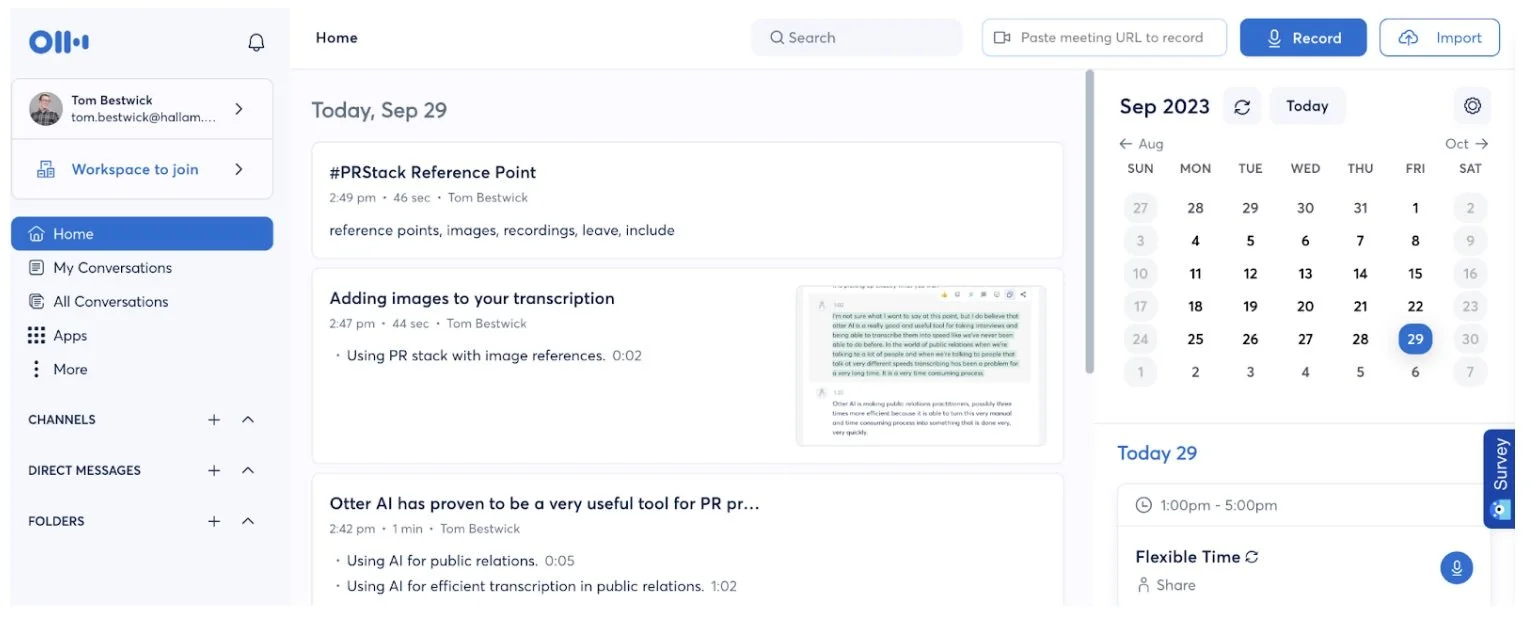Screen dimensions: 1532x638
Task: Select September 15 on calendar
Action: (1415, 273)
